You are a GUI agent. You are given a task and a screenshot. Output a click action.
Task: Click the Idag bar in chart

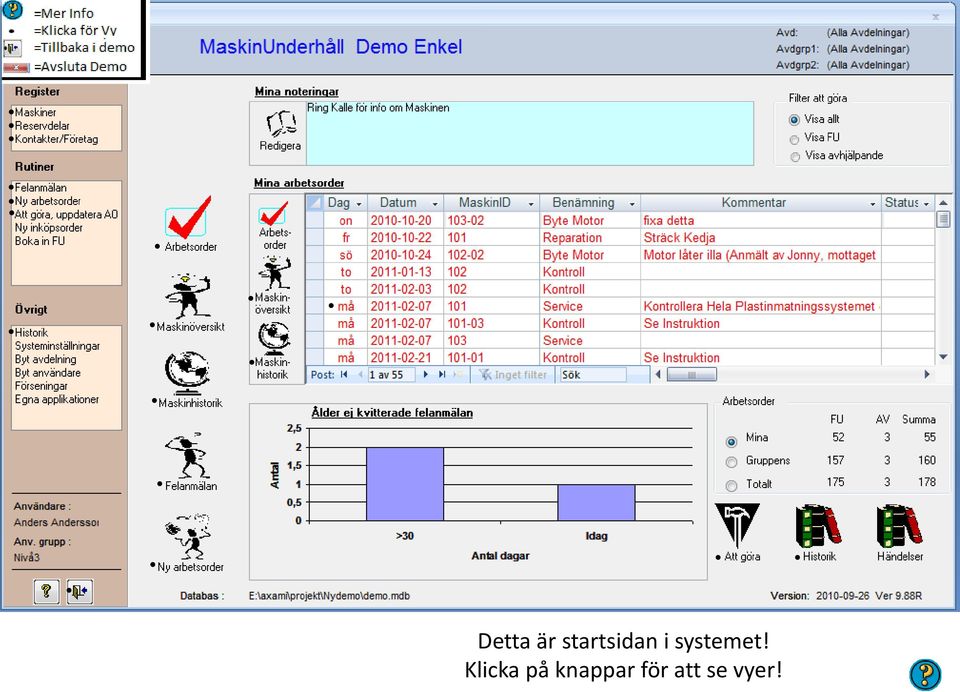point(596,503)
